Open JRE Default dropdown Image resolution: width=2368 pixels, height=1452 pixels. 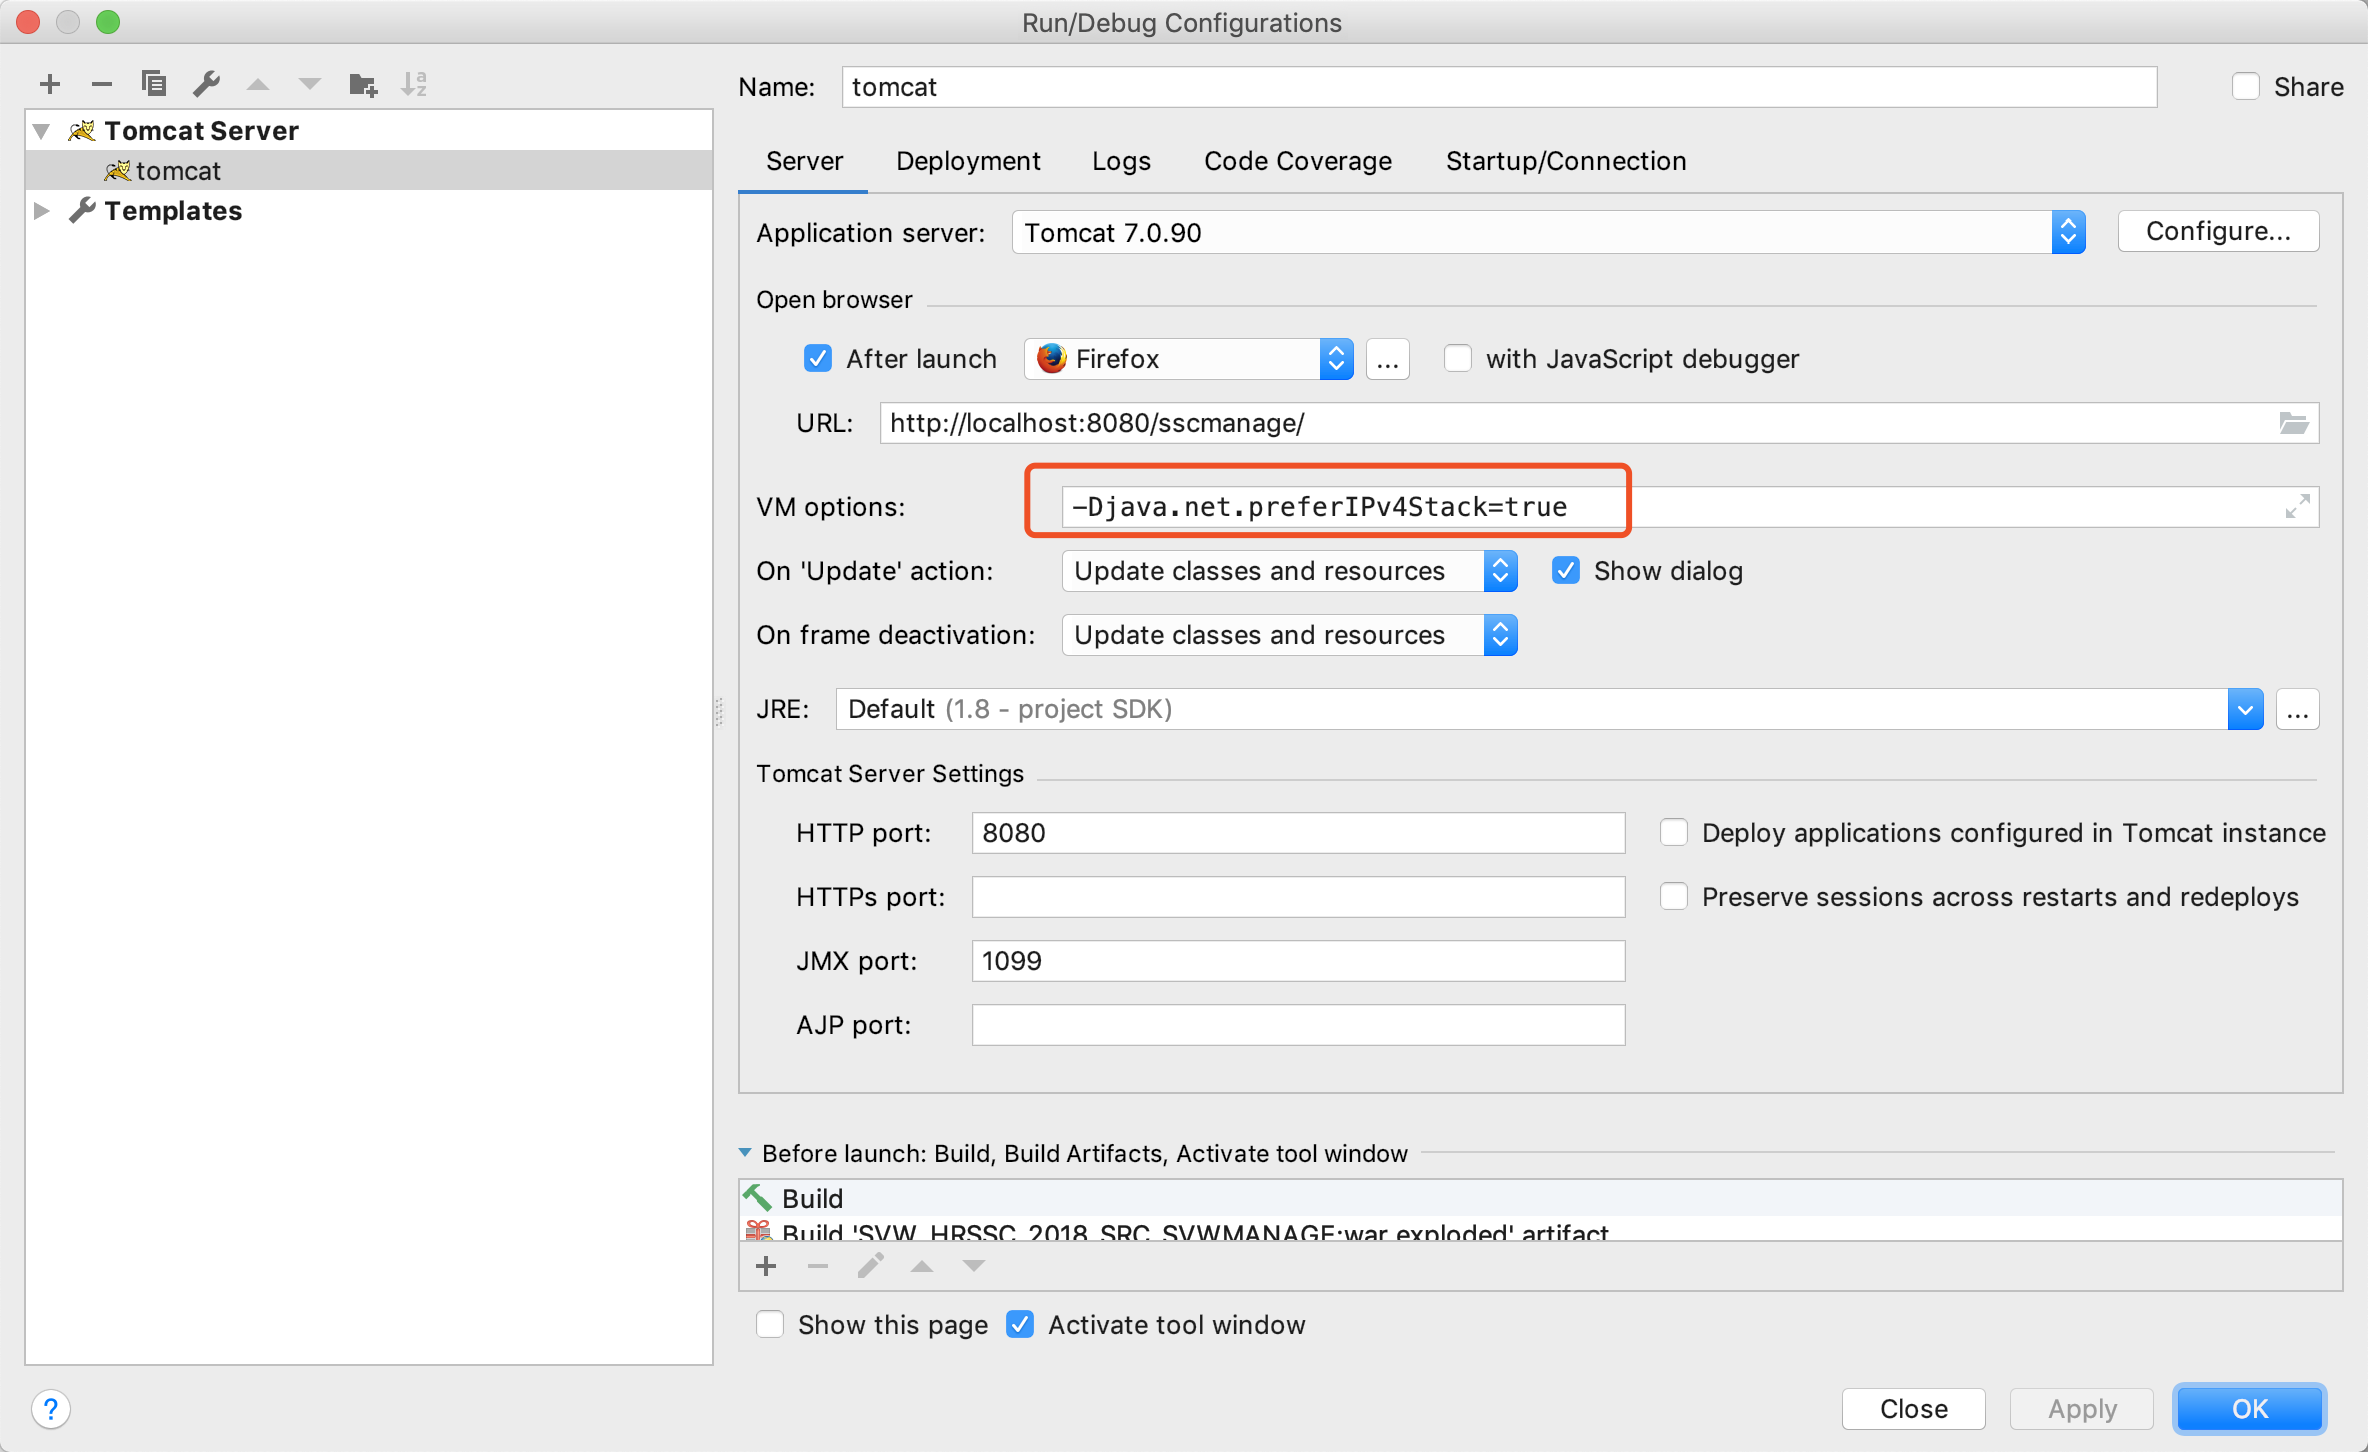click(1549, 709)
